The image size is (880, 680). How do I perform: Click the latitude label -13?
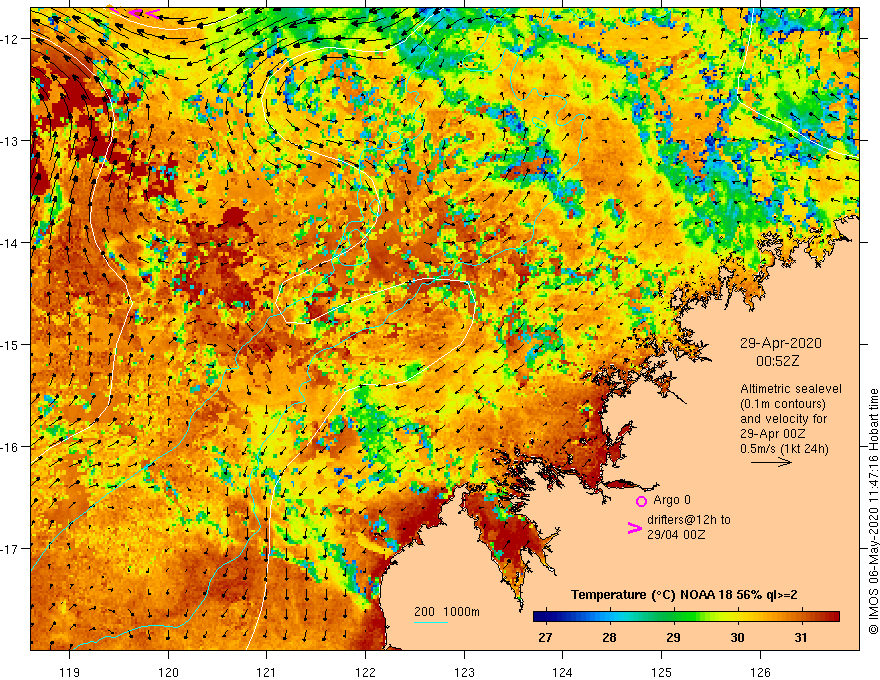click(x=11, y=141)
